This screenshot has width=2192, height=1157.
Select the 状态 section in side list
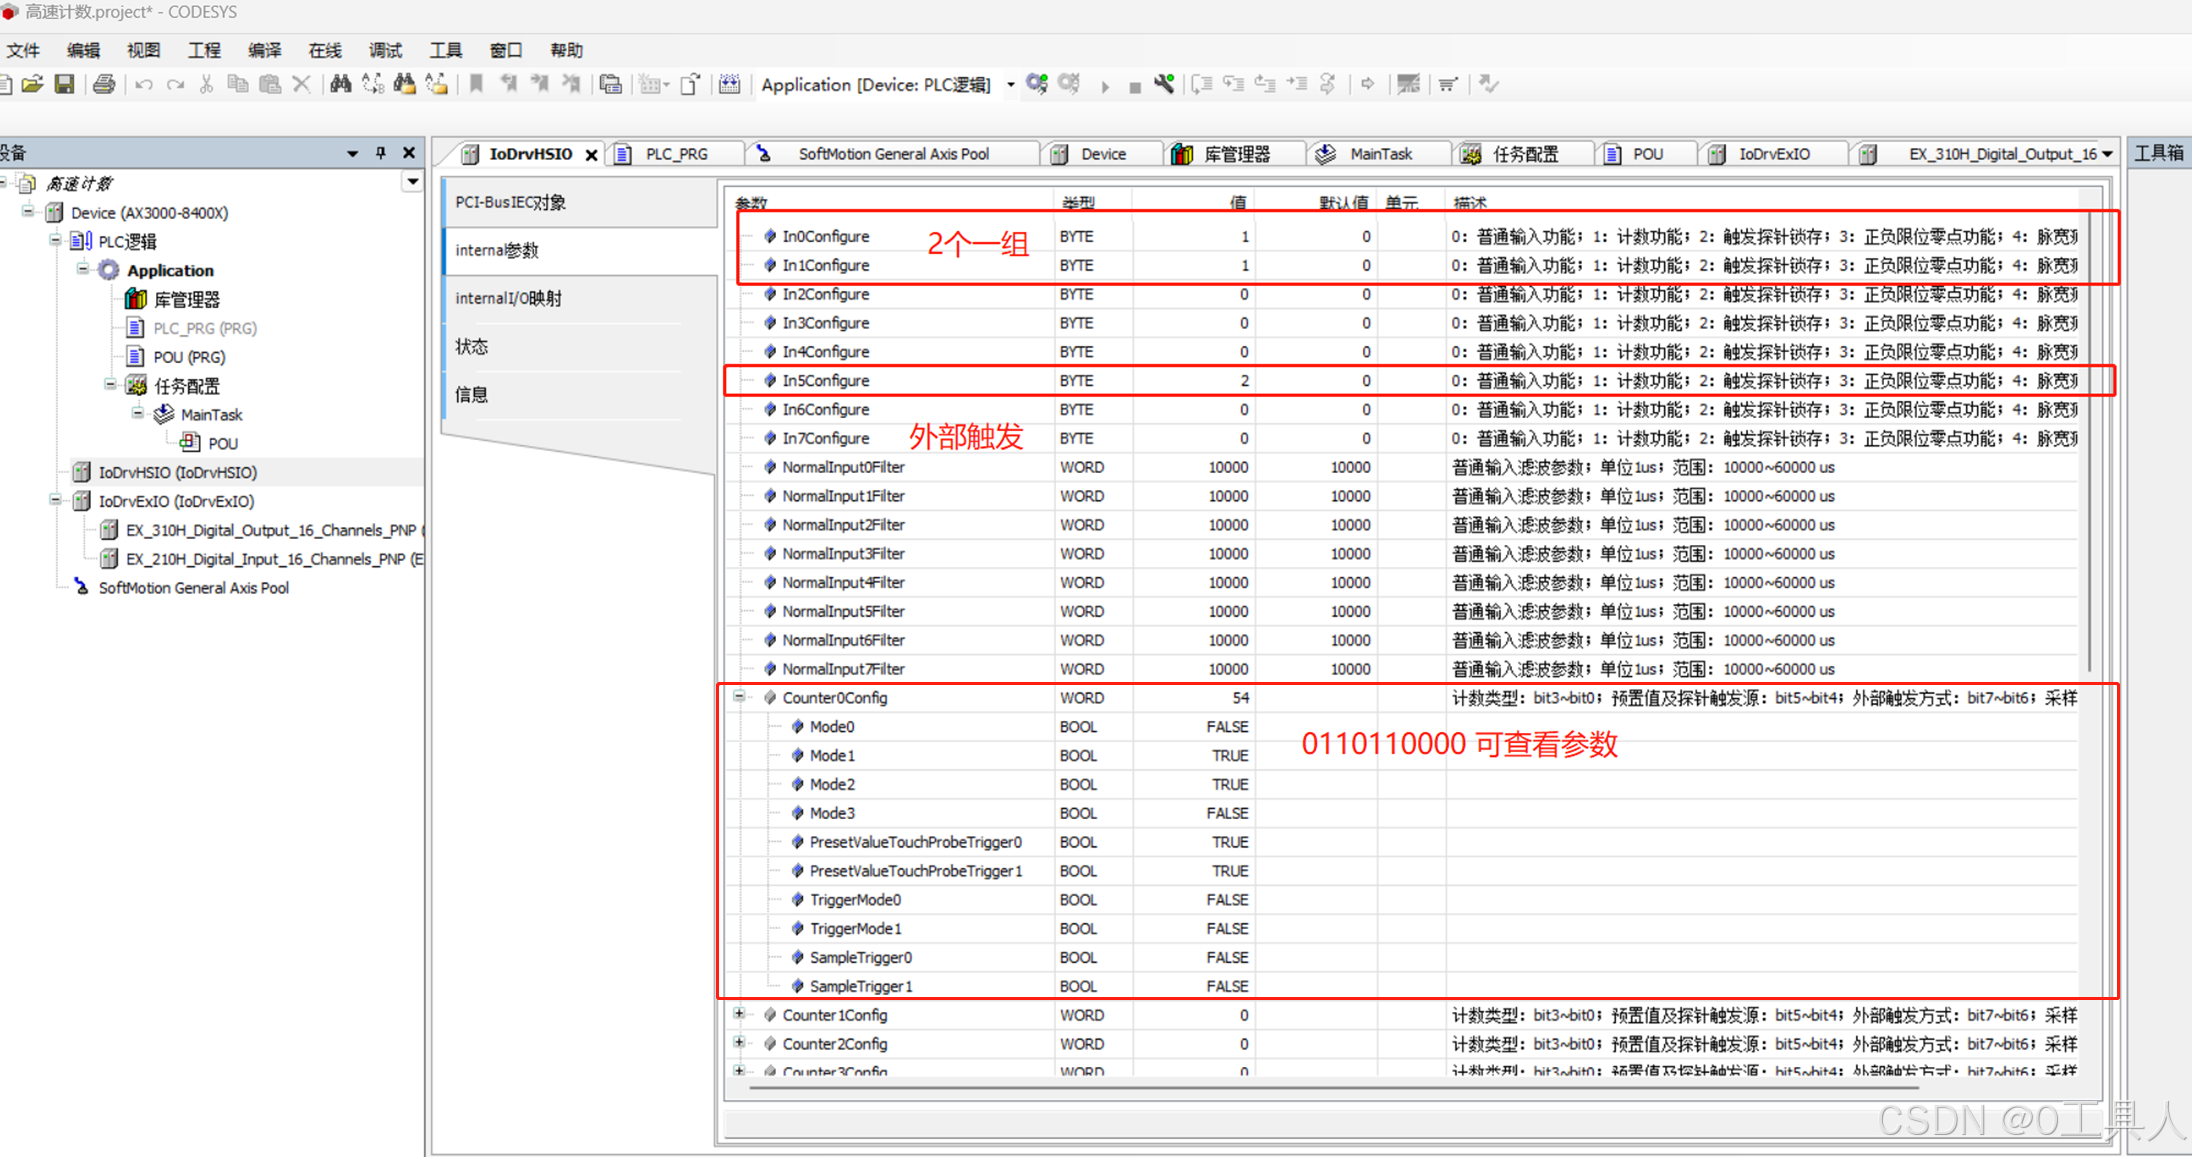472,346
